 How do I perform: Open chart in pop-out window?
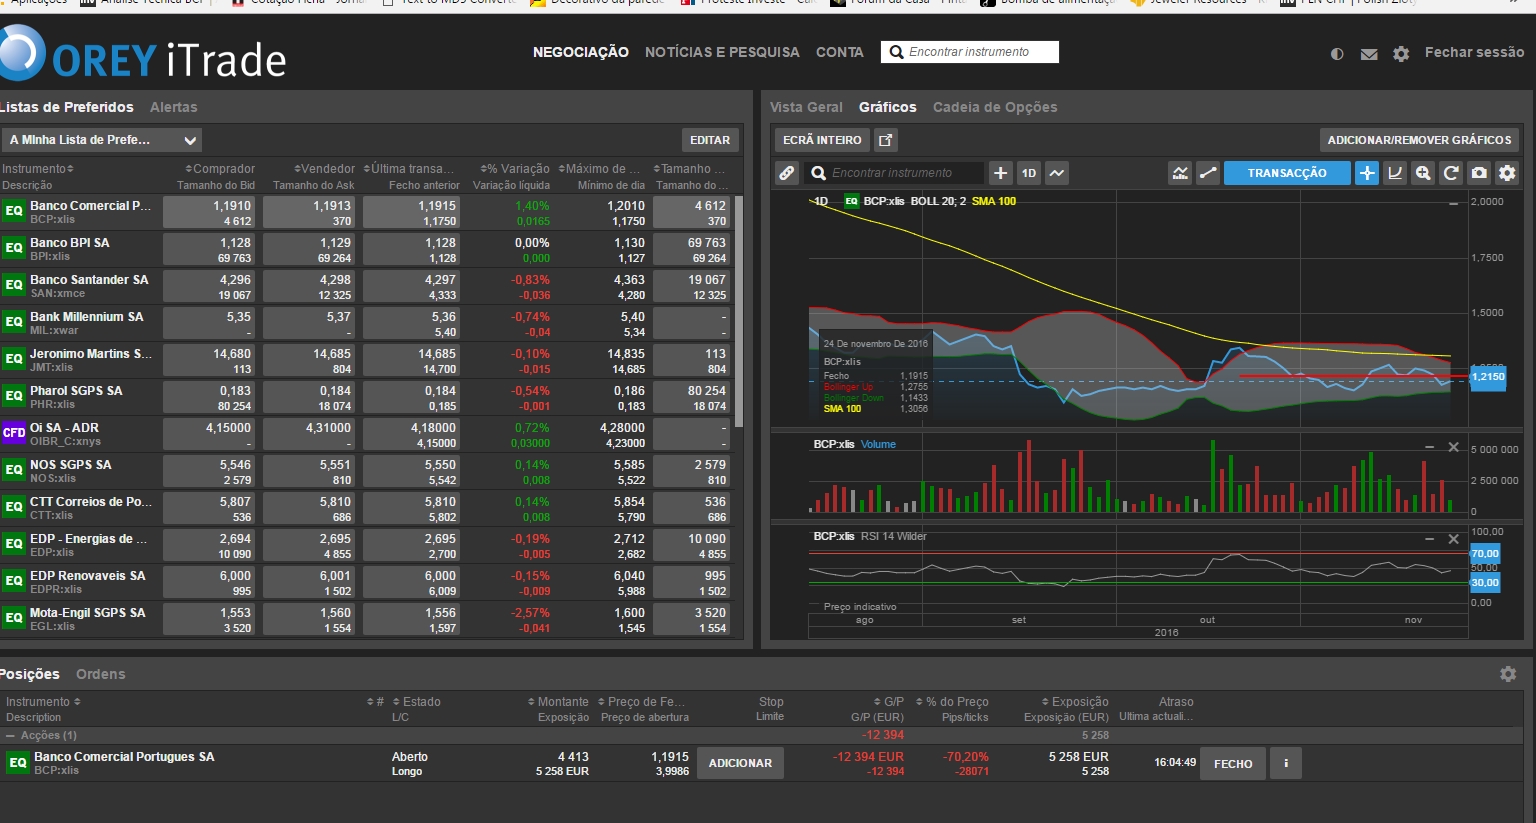coord(886,140)
